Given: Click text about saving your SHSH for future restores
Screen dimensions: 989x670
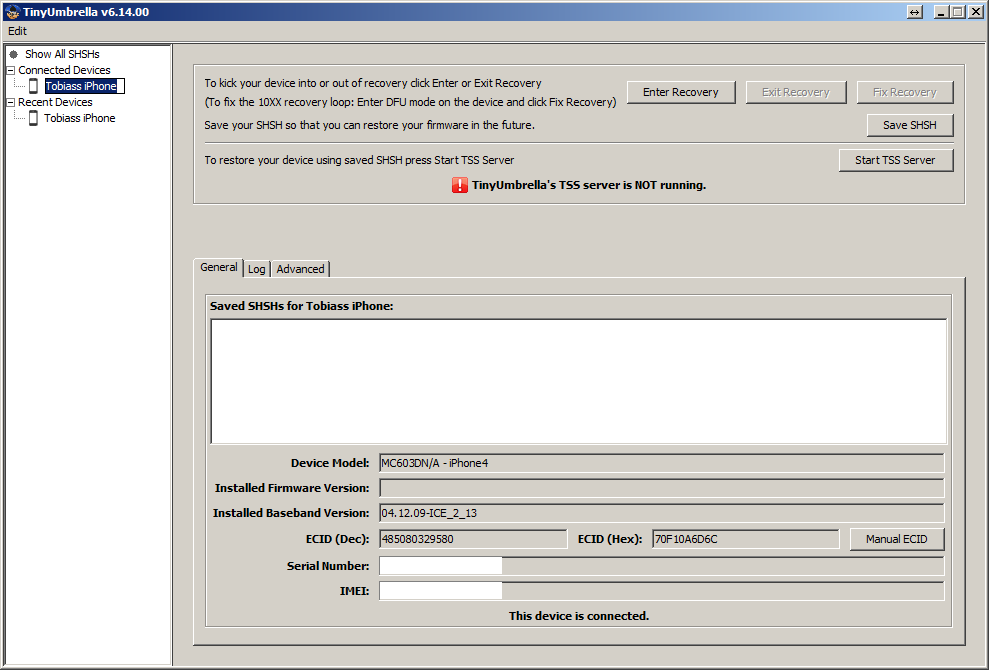Looking at the screenshot, I should pos(370,125).
